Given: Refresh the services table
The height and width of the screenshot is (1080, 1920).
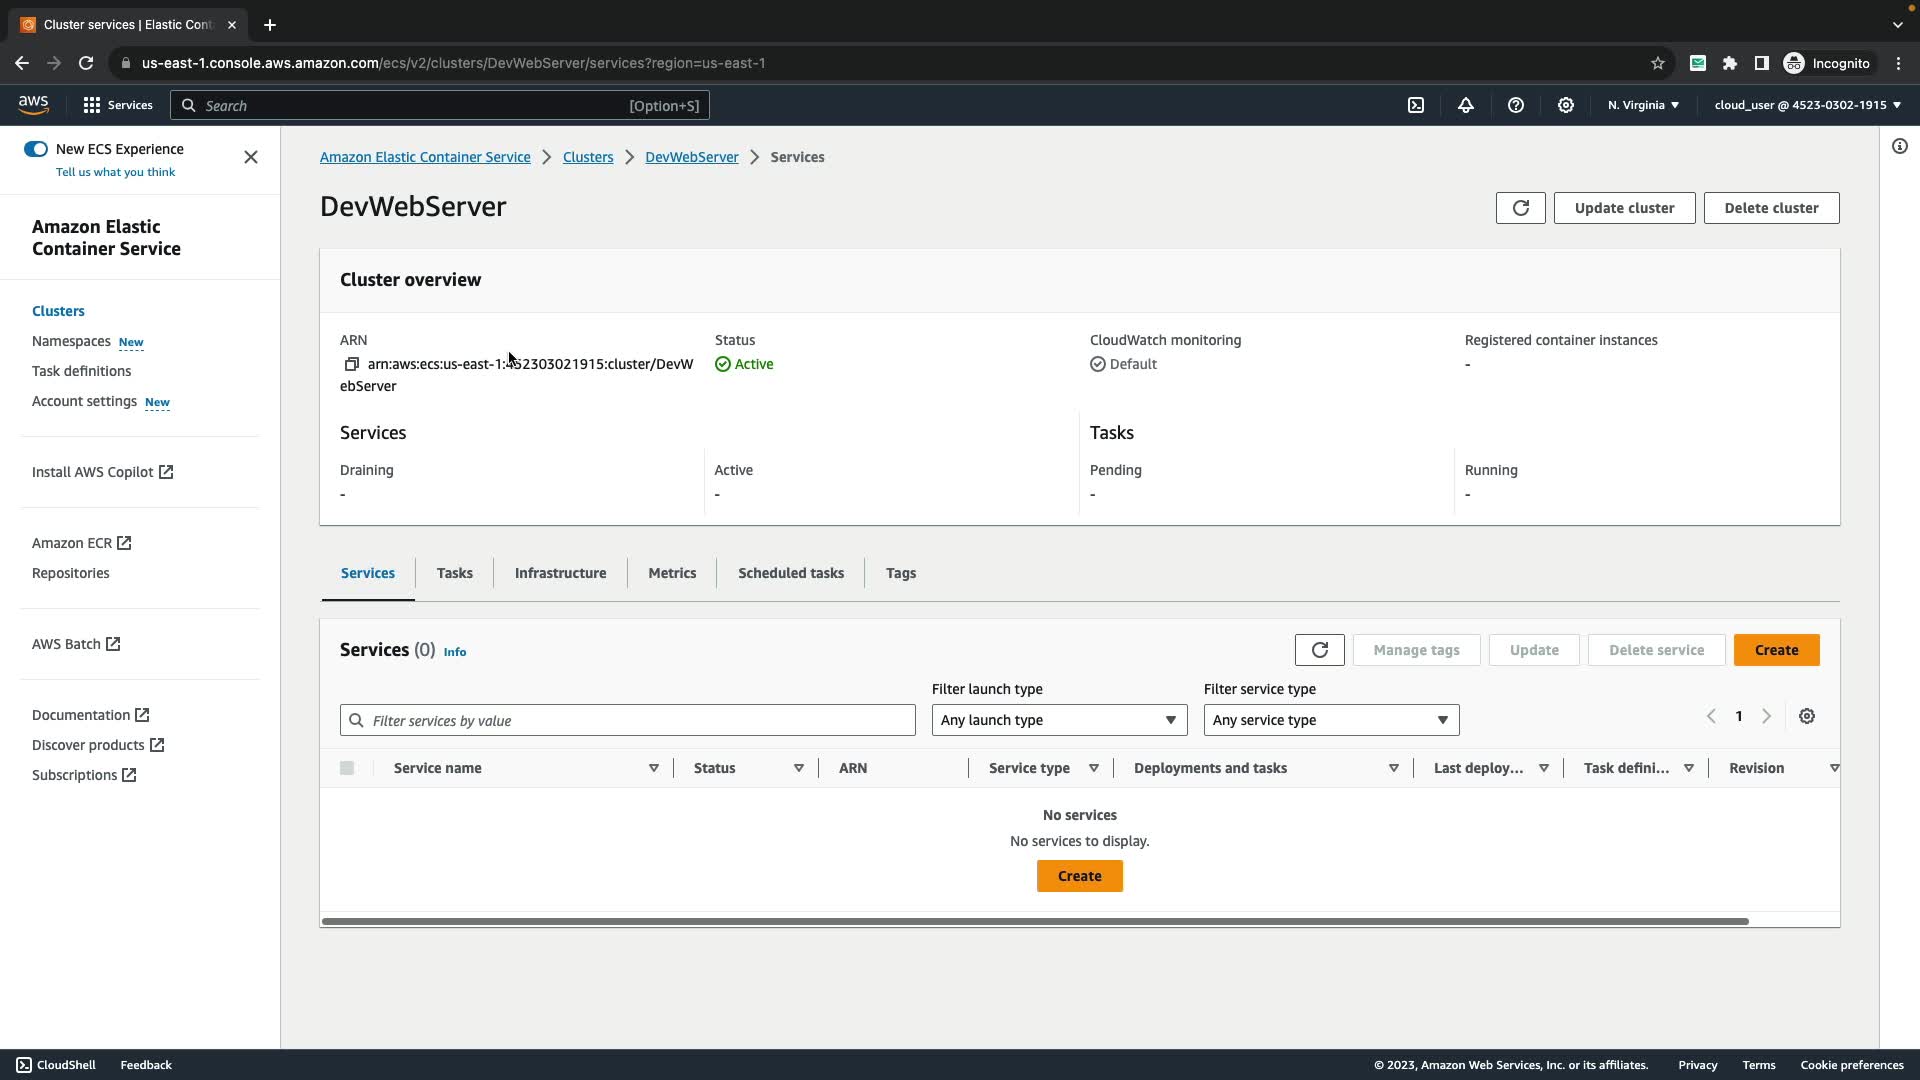Looking at the screenshot, I should coord(1319,650).
